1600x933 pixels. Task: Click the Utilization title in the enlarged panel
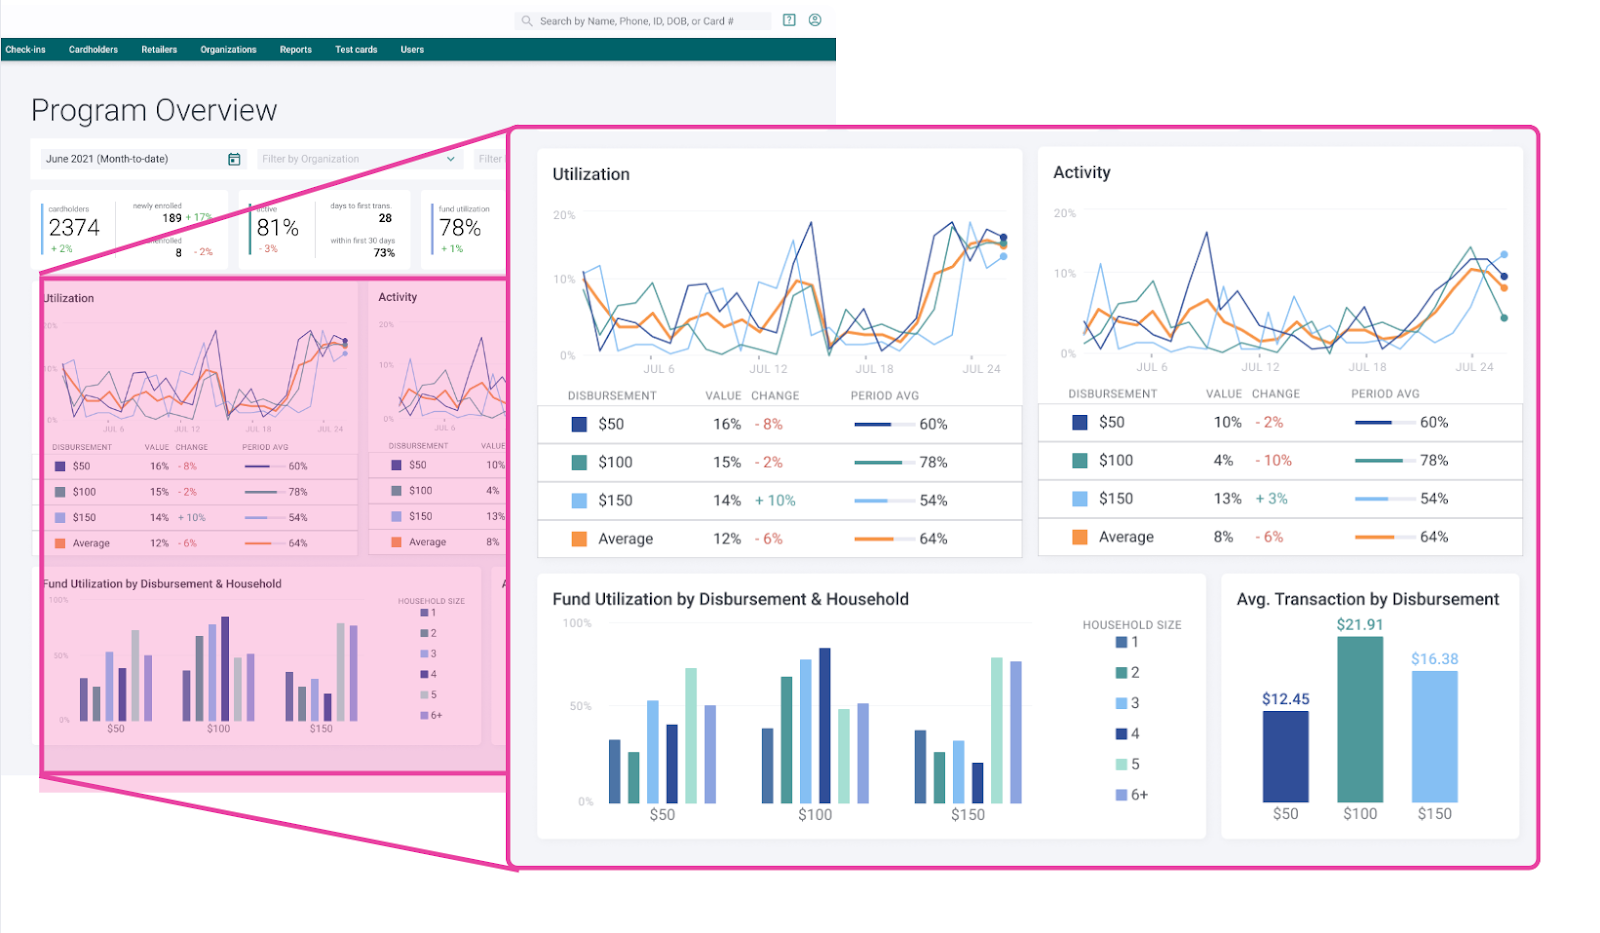591,174
